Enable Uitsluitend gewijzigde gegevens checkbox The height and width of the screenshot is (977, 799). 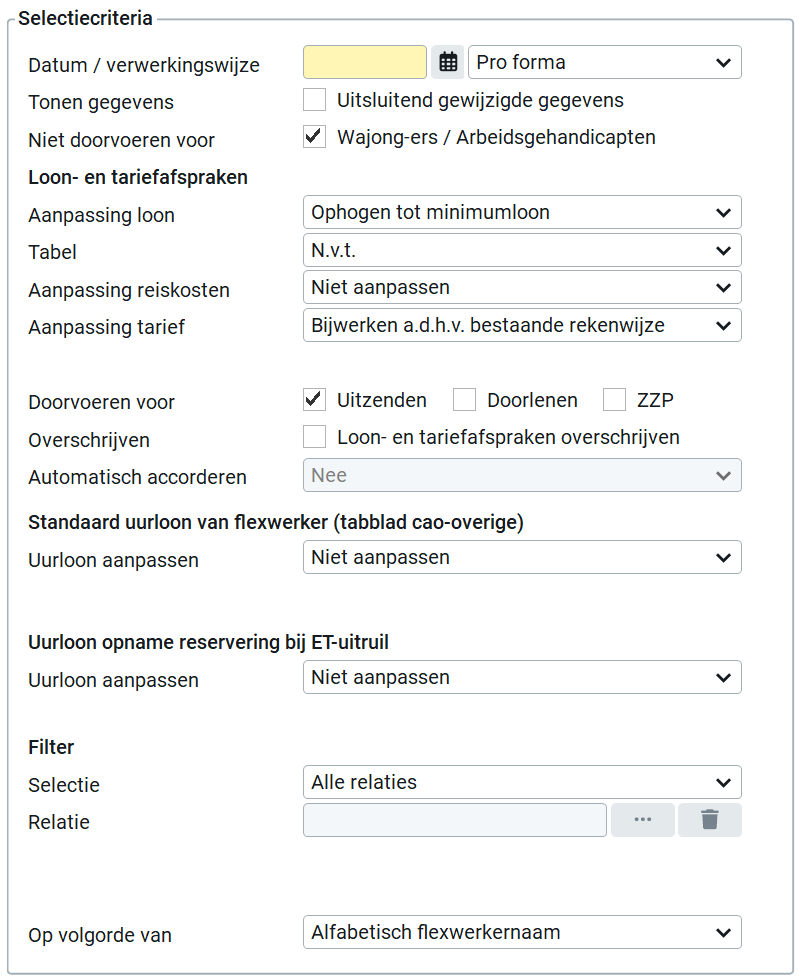[315, 100]
